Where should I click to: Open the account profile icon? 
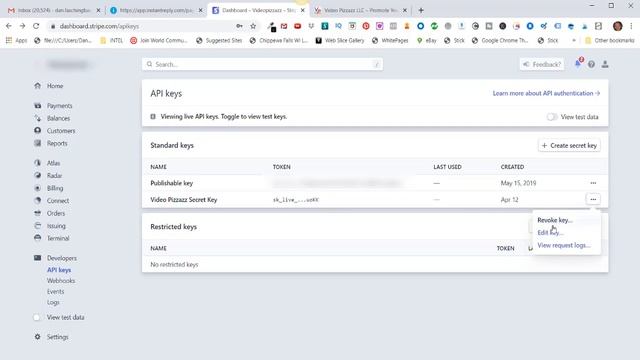pyautogui.click(x=605, y=64)
